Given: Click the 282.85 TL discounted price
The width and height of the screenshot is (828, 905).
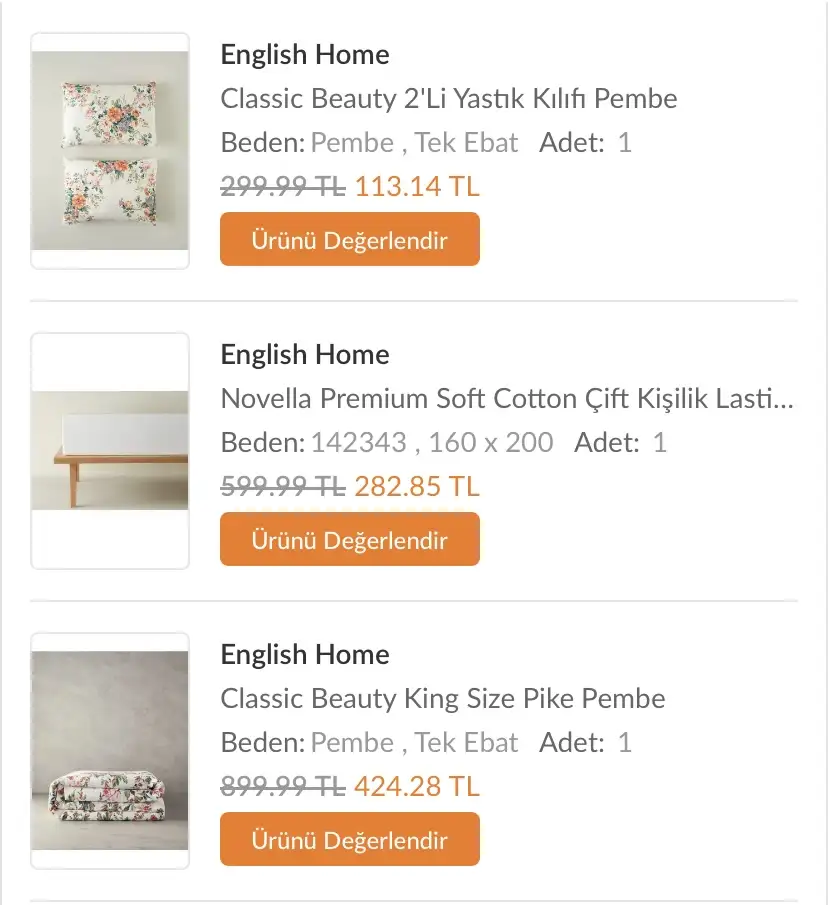Looking at the screenshot, I should click(x=417, y=487).
